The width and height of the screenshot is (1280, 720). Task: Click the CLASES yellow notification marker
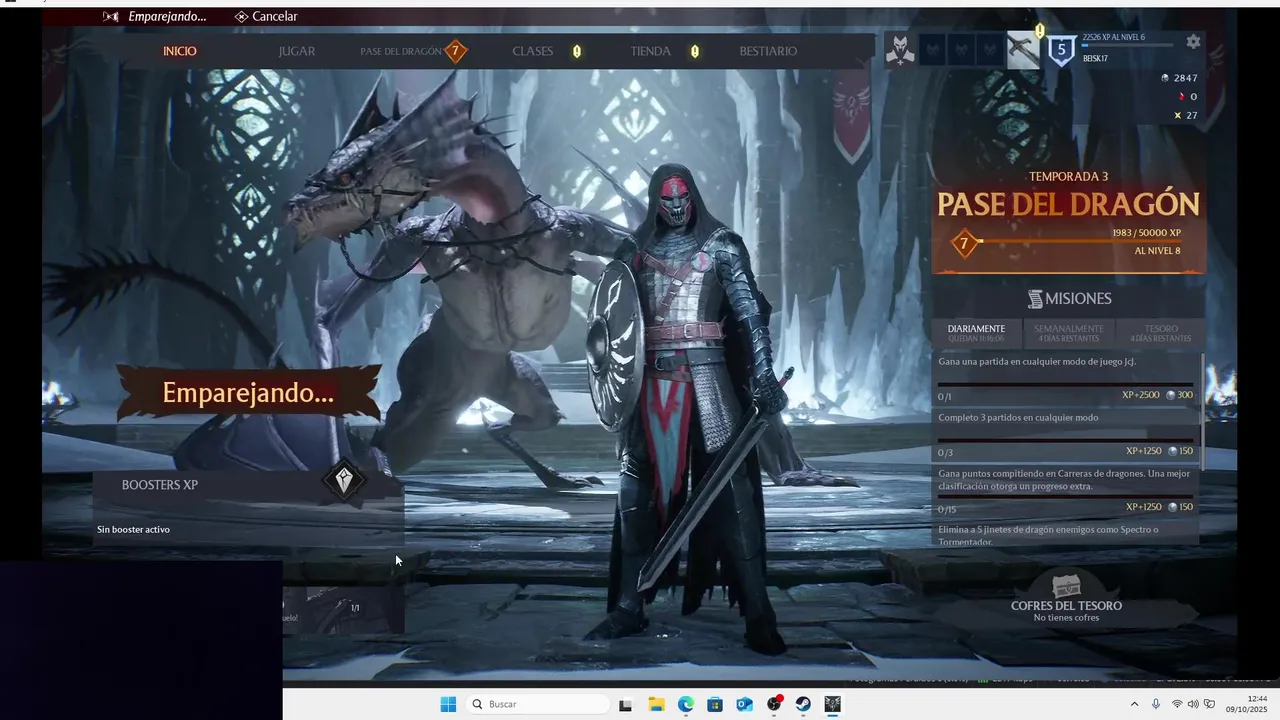point(577,51)
